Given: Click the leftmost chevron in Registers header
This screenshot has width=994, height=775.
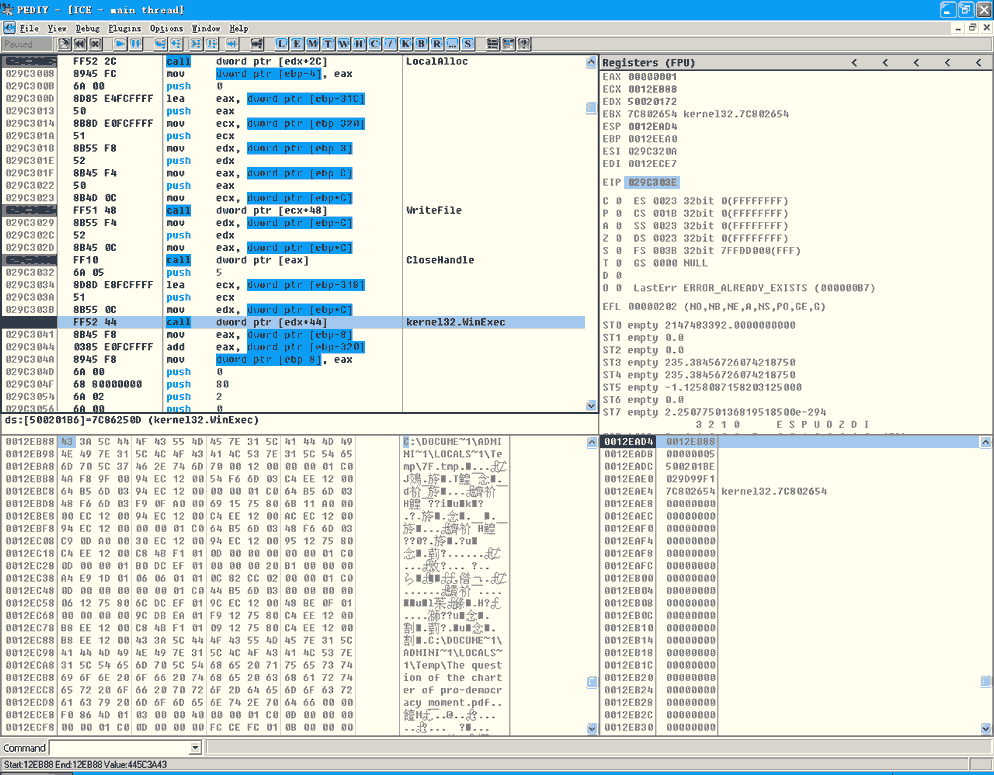Looking at the screenshot, I should [x=854, y=63].
